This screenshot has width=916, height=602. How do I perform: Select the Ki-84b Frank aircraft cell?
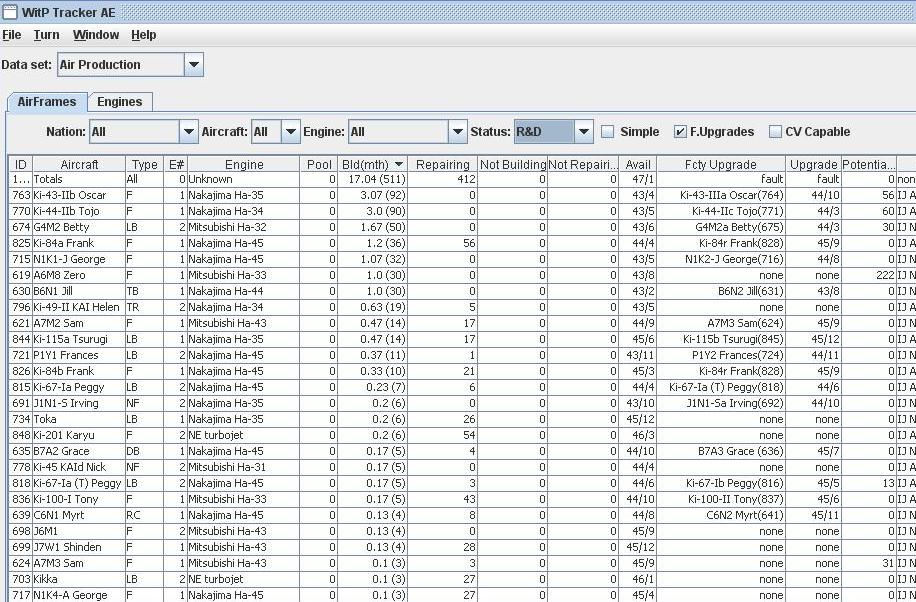(79, 371)
